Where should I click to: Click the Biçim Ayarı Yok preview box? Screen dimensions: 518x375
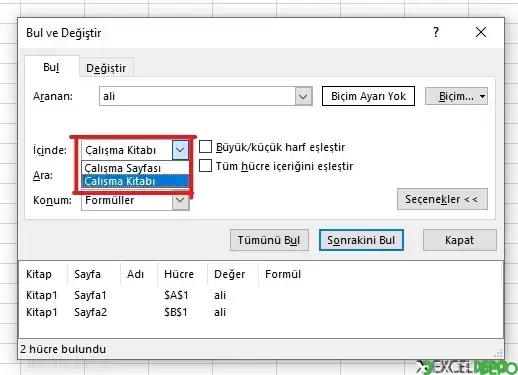[x=368, y=96]
